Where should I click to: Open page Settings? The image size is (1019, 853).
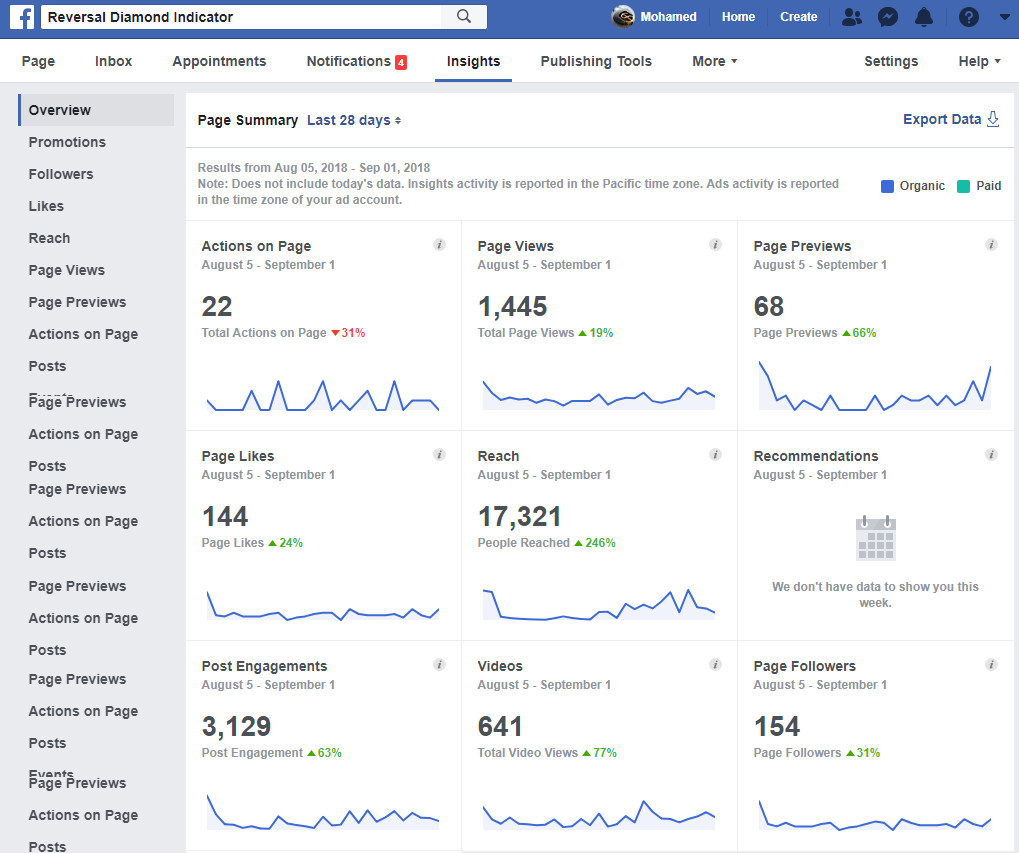[891, 61]
